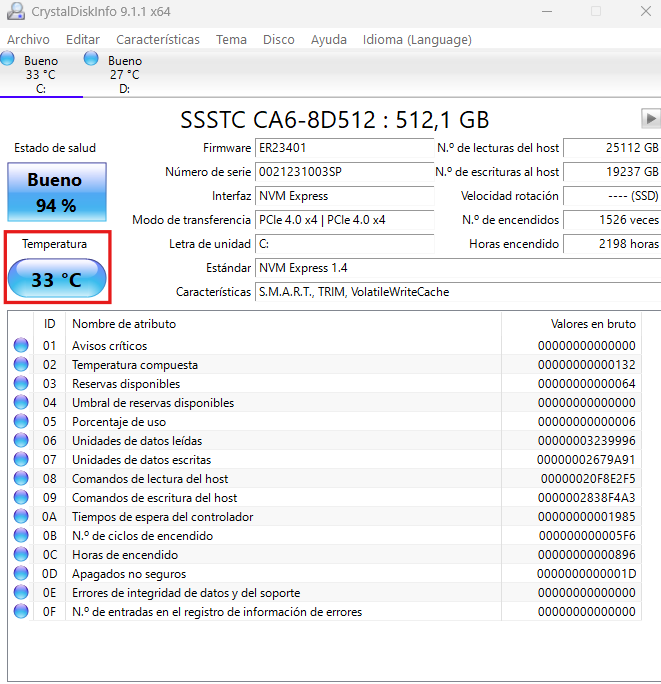Click raw value 000000000001D
The image size is (661, 684).
coord(586,574)
